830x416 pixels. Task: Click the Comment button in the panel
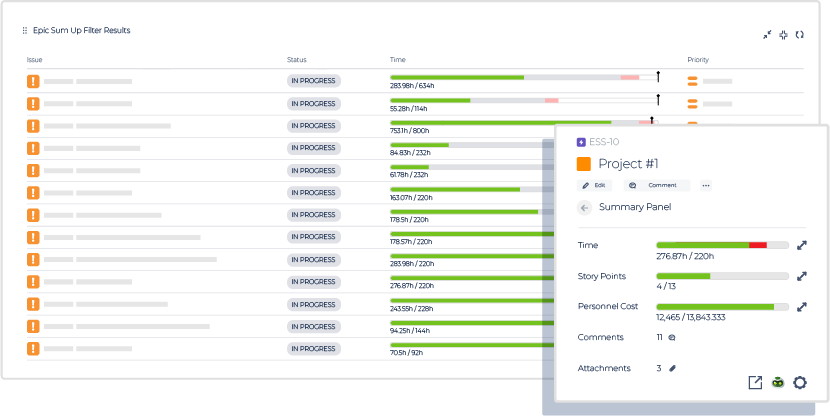(656, 185)
